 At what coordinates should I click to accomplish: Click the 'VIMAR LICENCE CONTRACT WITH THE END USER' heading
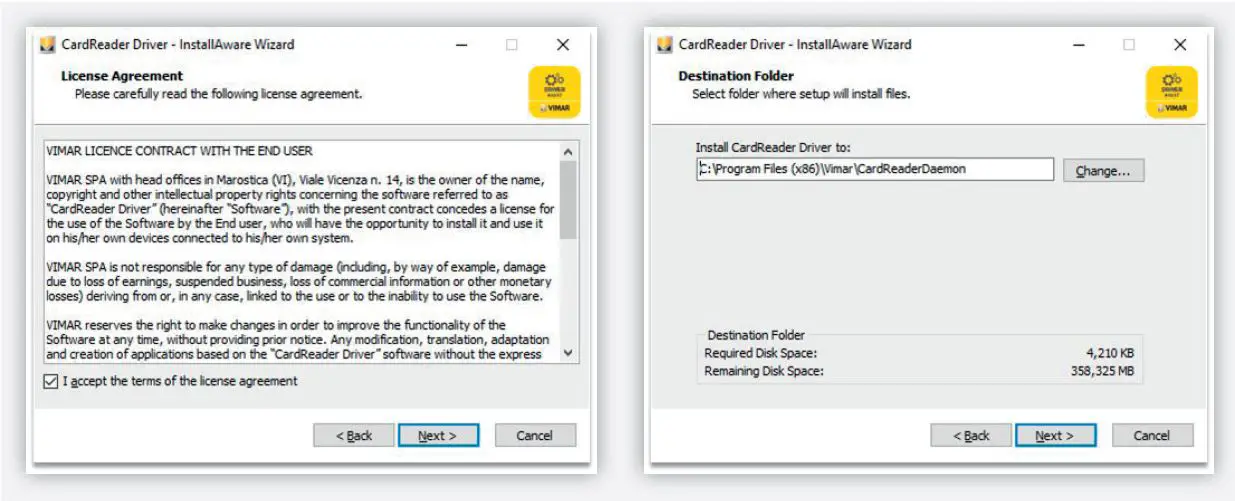pos(180,151)
